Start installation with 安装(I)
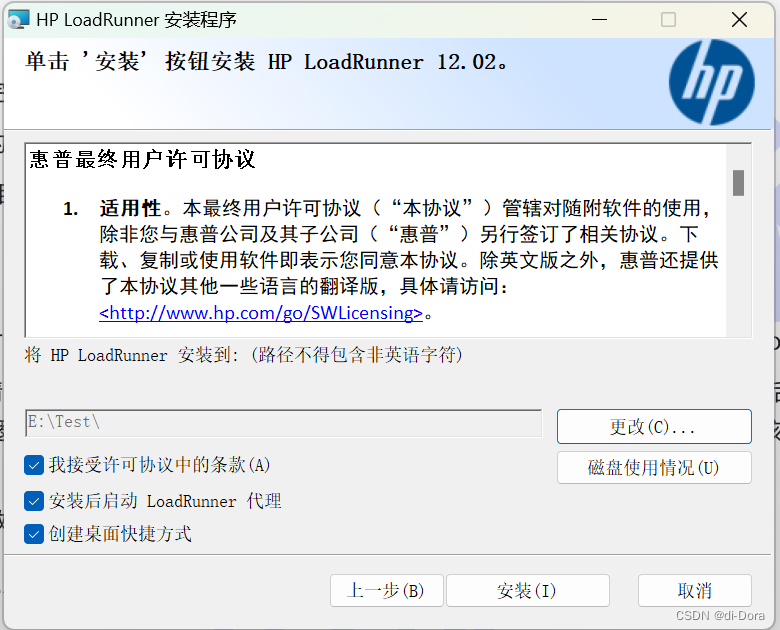Viewport: 780px width, 630px height. [x=528, y=591]
